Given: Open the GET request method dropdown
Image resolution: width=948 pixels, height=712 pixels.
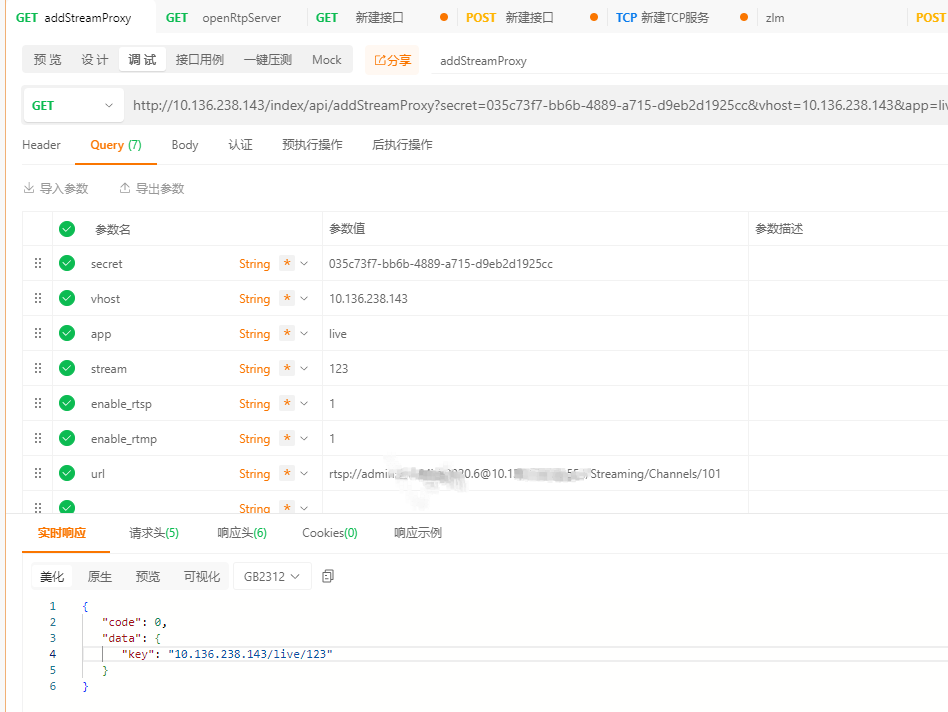Looking at the screenshot, I should tap(73, 105).
